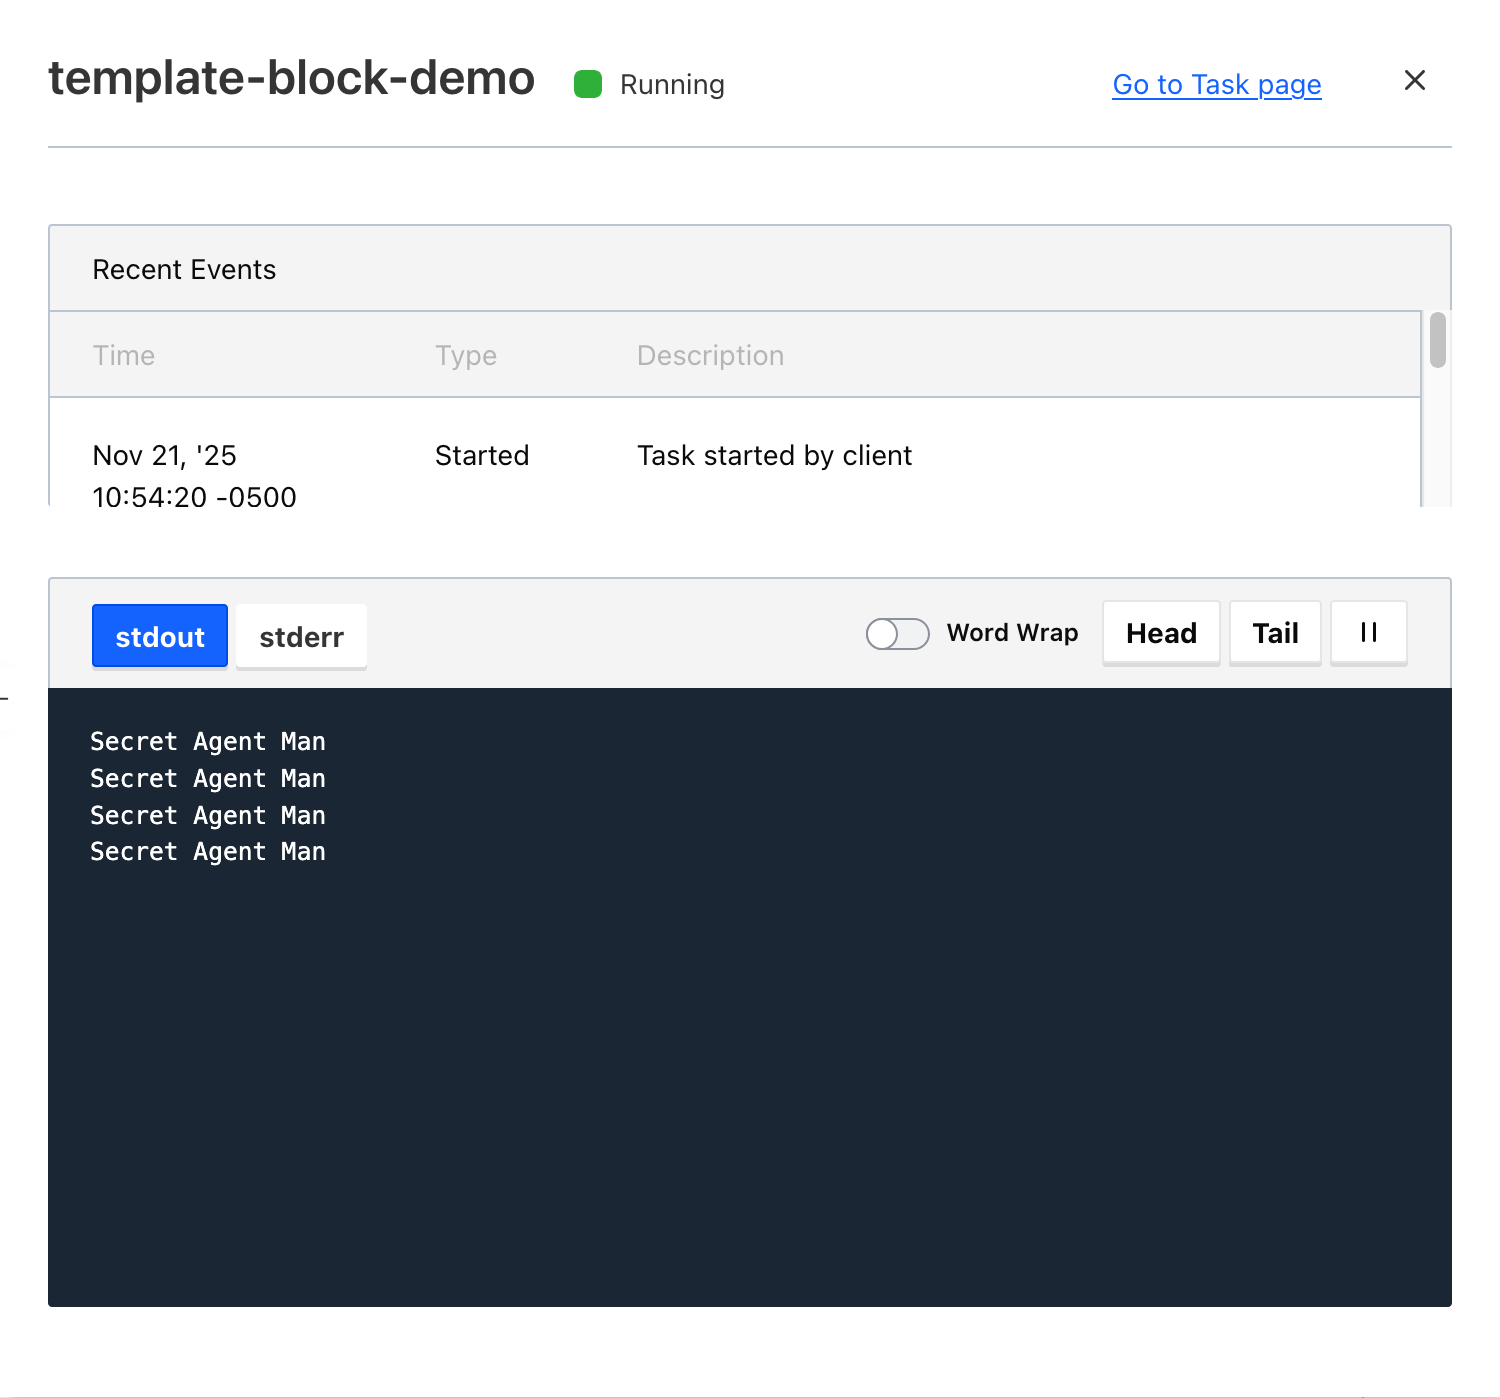Close the template-block-demo task panel

click(1414, 80)
